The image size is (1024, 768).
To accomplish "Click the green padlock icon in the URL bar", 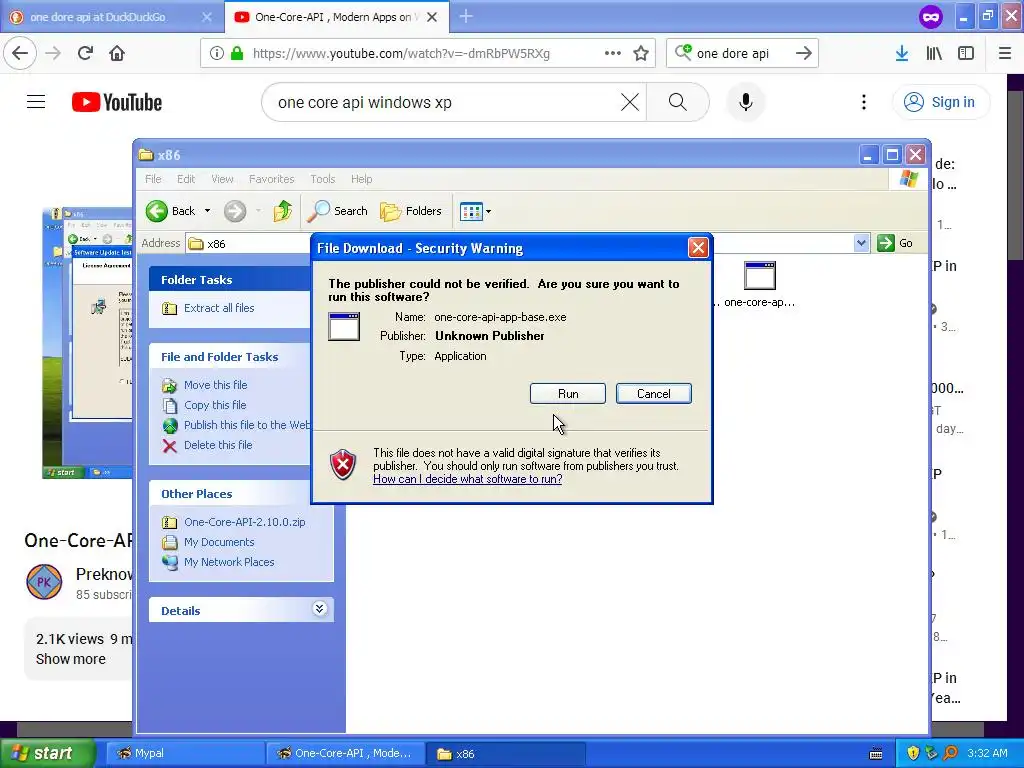I will pyautogui.click(x=236, y=53).
